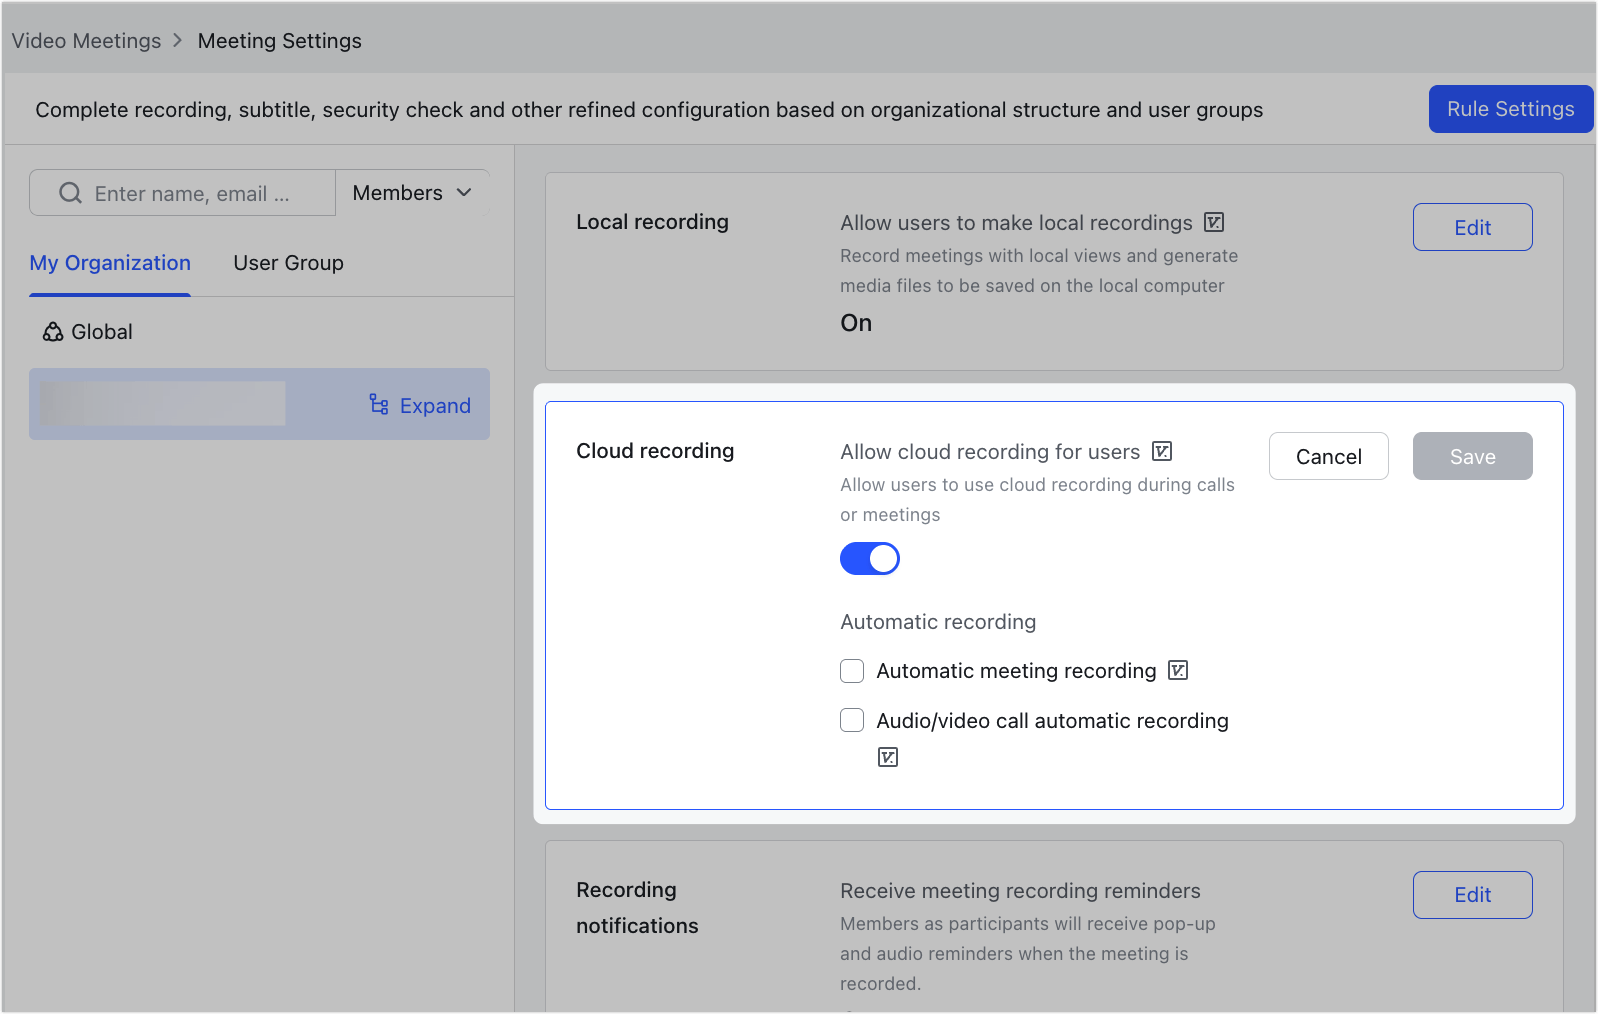
Task: Click info icon next to local recordings label
Action: click(x=1214, y=222)
